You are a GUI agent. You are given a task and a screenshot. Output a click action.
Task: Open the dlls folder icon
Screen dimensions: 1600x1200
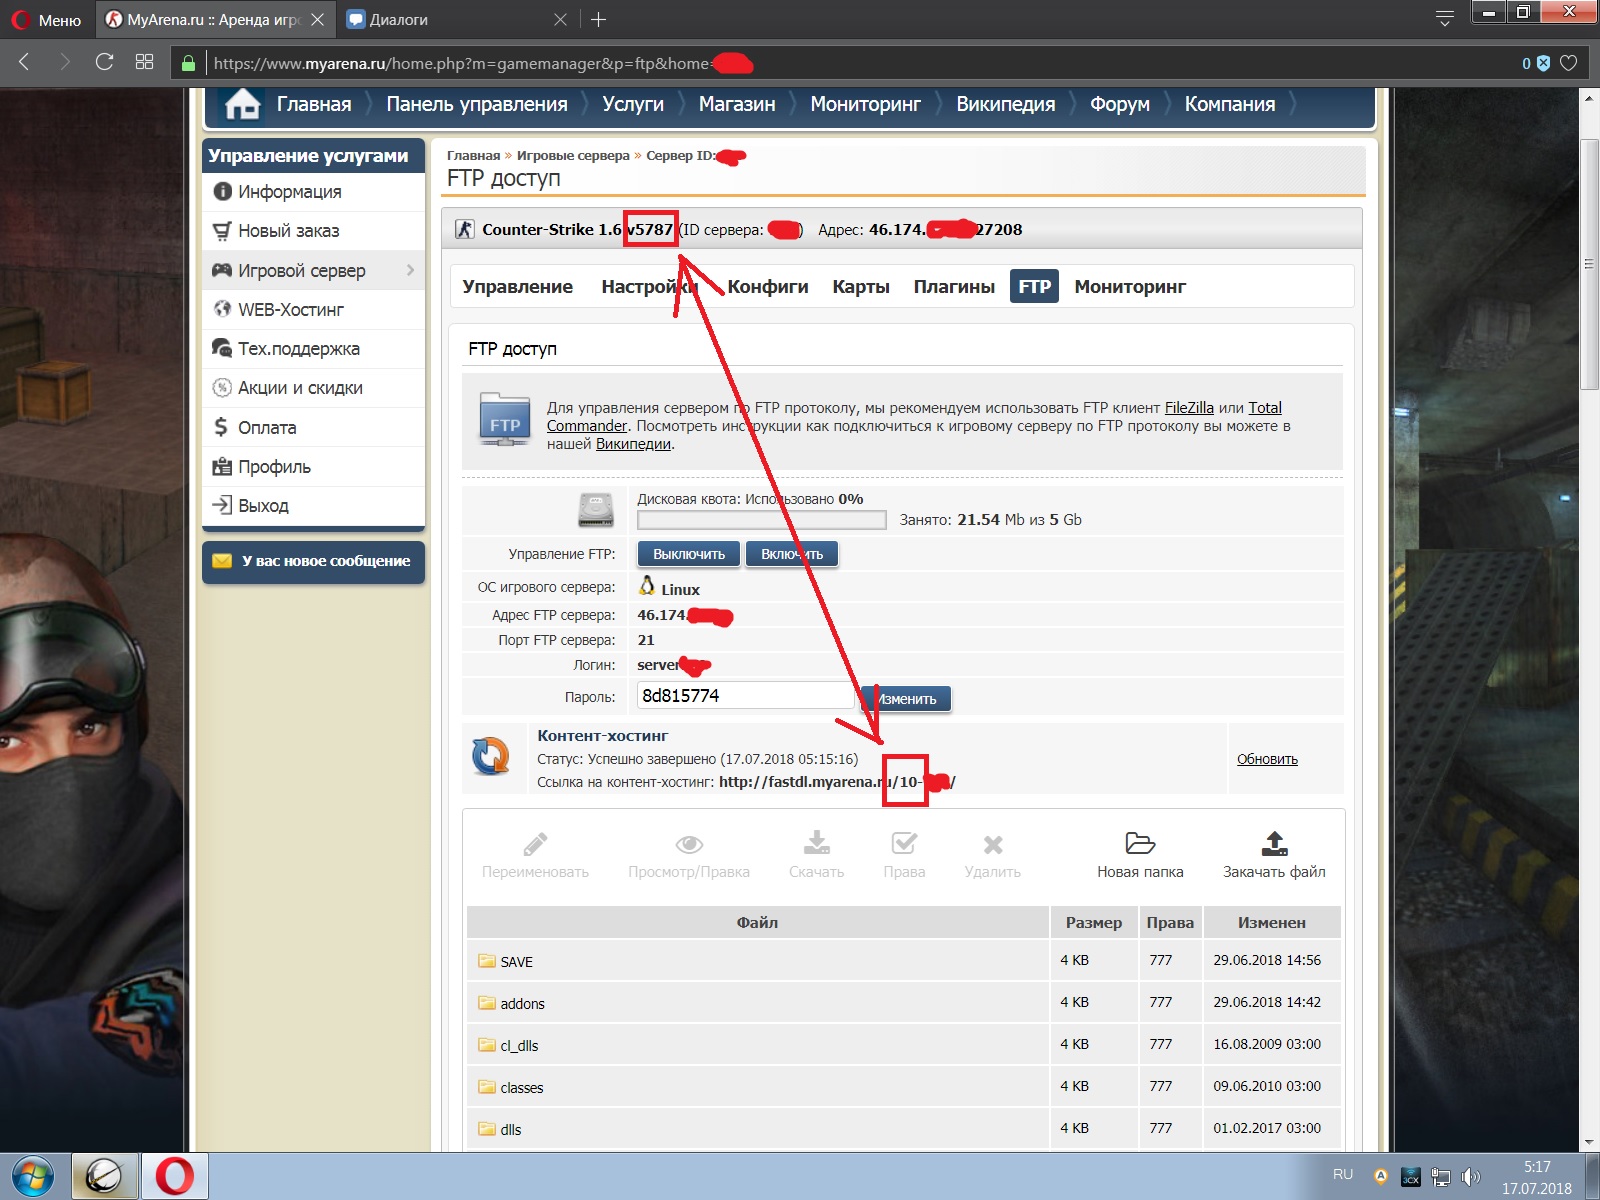(x=487, y=1129)
